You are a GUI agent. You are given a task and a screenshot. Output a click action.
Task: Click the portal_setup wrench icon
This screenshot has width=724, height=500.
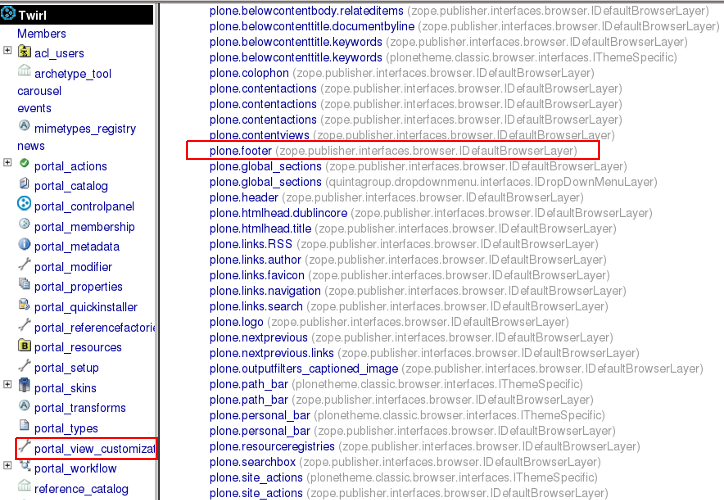click(x=24, y=365)
